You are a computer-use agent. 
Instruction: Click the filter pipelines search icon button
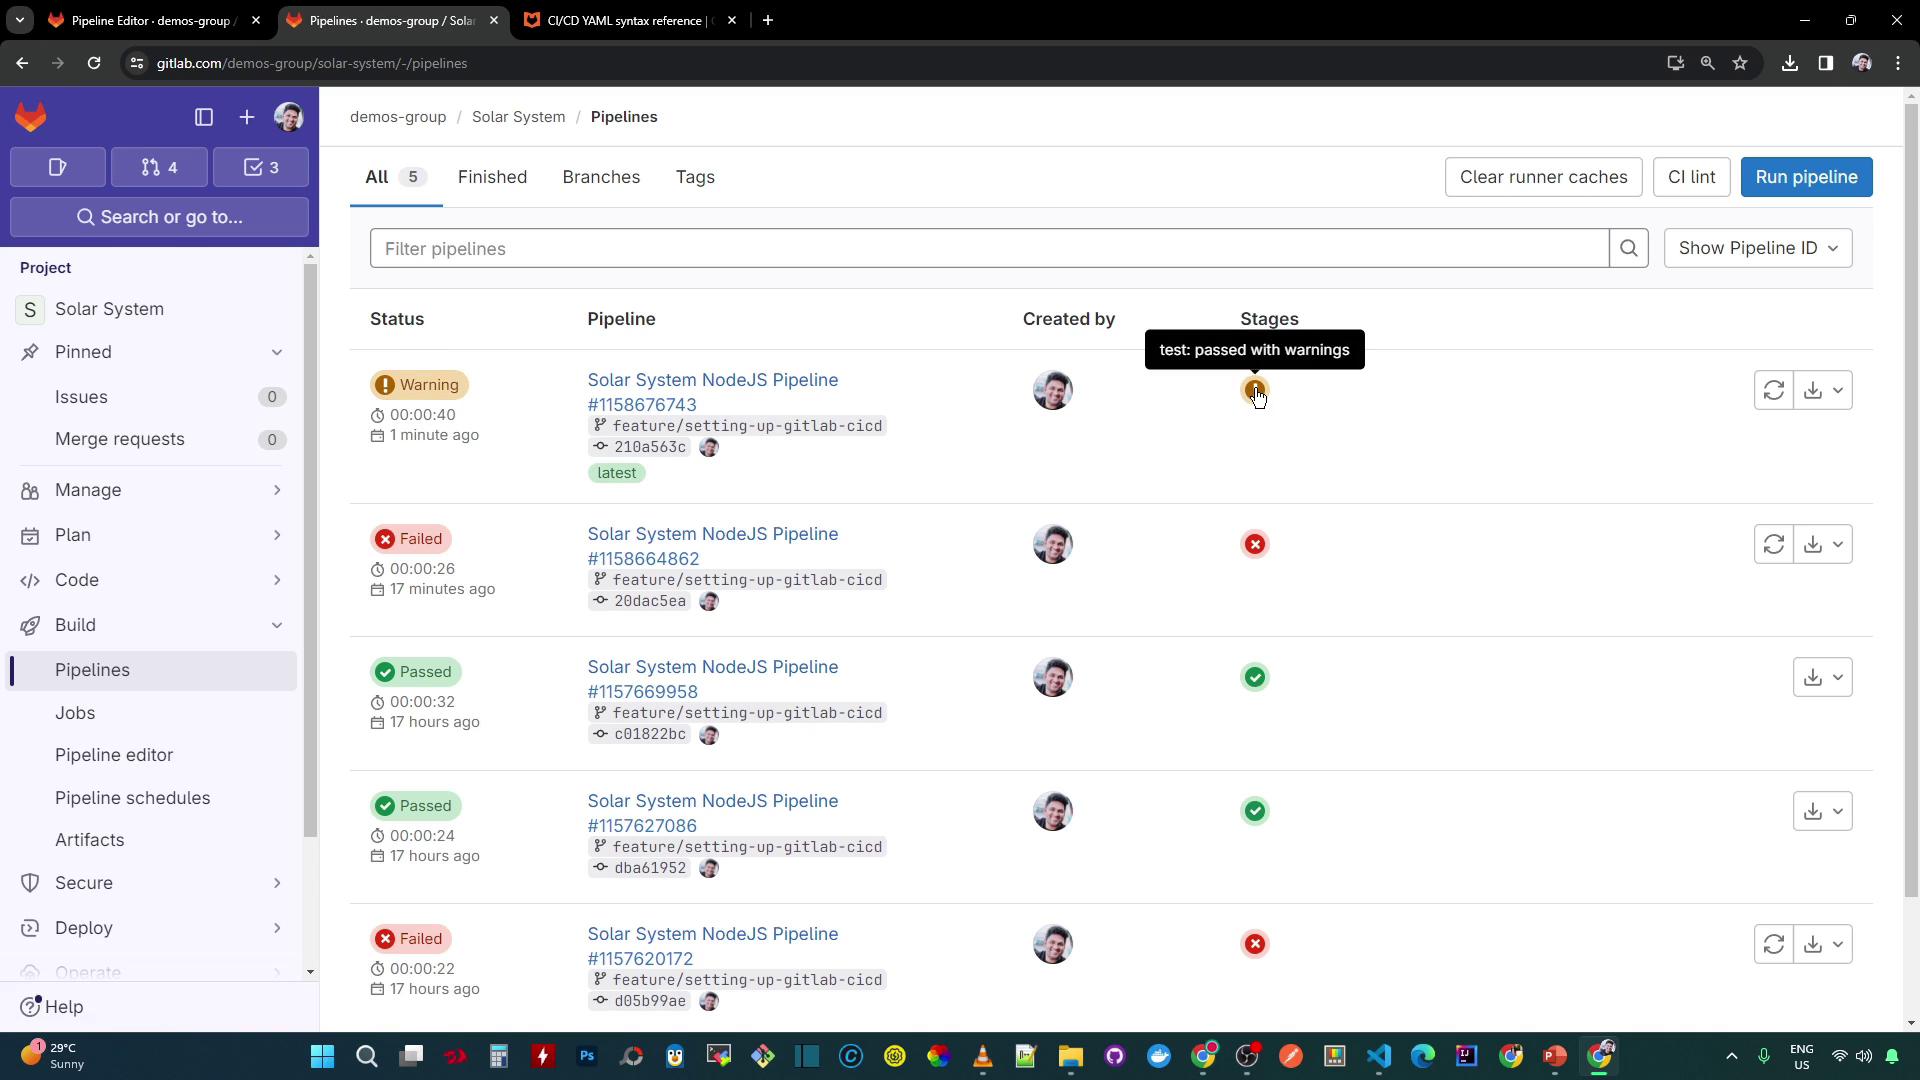1628,248
